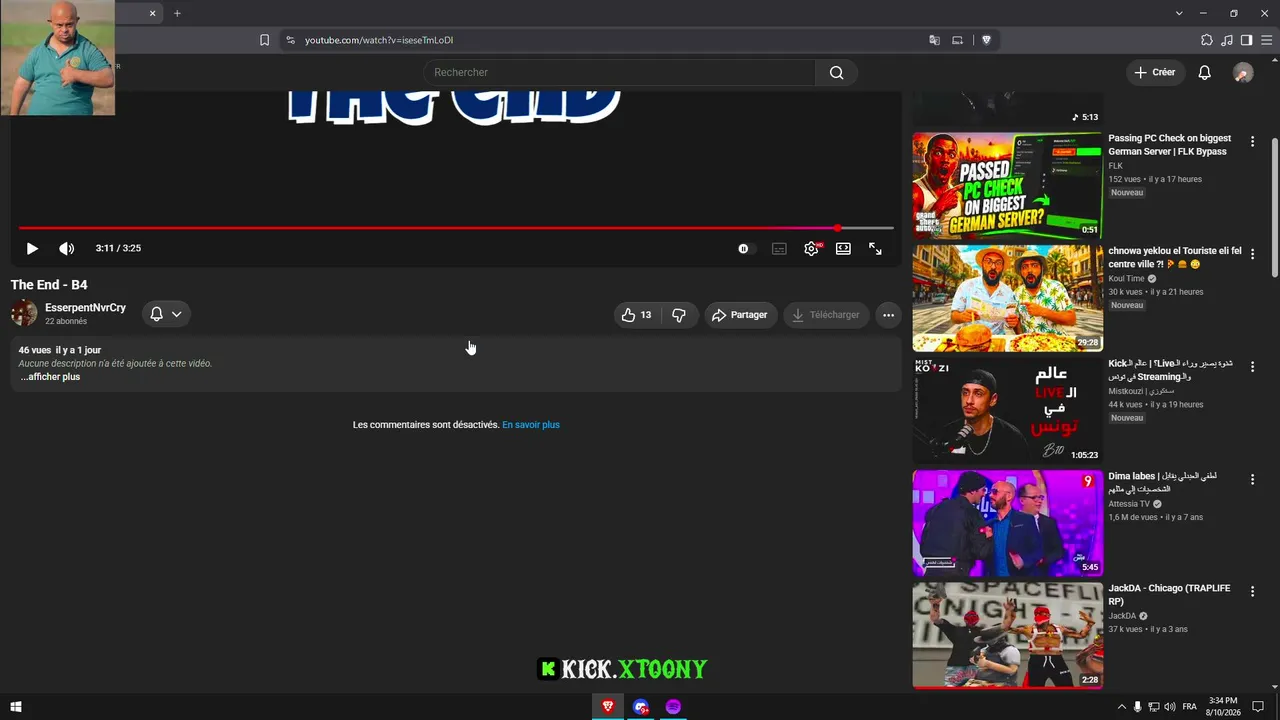Screen dimensions: 1280x720
Task: Open the EsserpentNvrCry channel name link
Action: click(85, 308)
